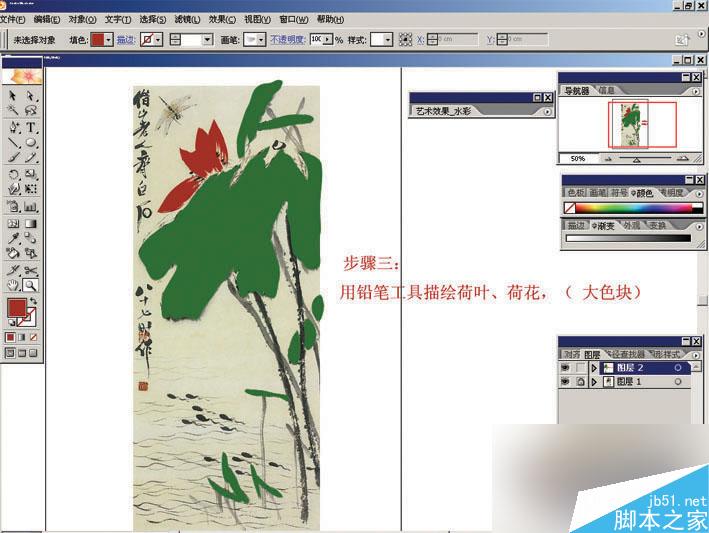Select the Mesh tool

[x=14, y=223]
